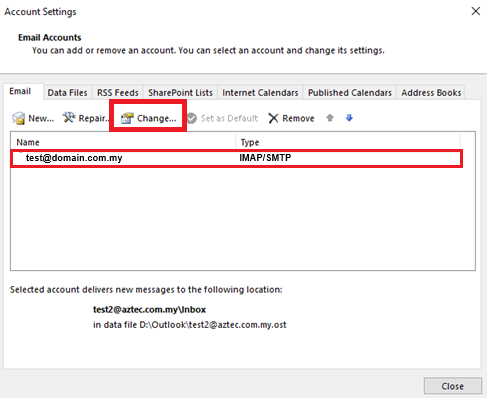Open the SharePoint Lists tab
The width and height of the screenshot is (487, 399).
(180, 93)
